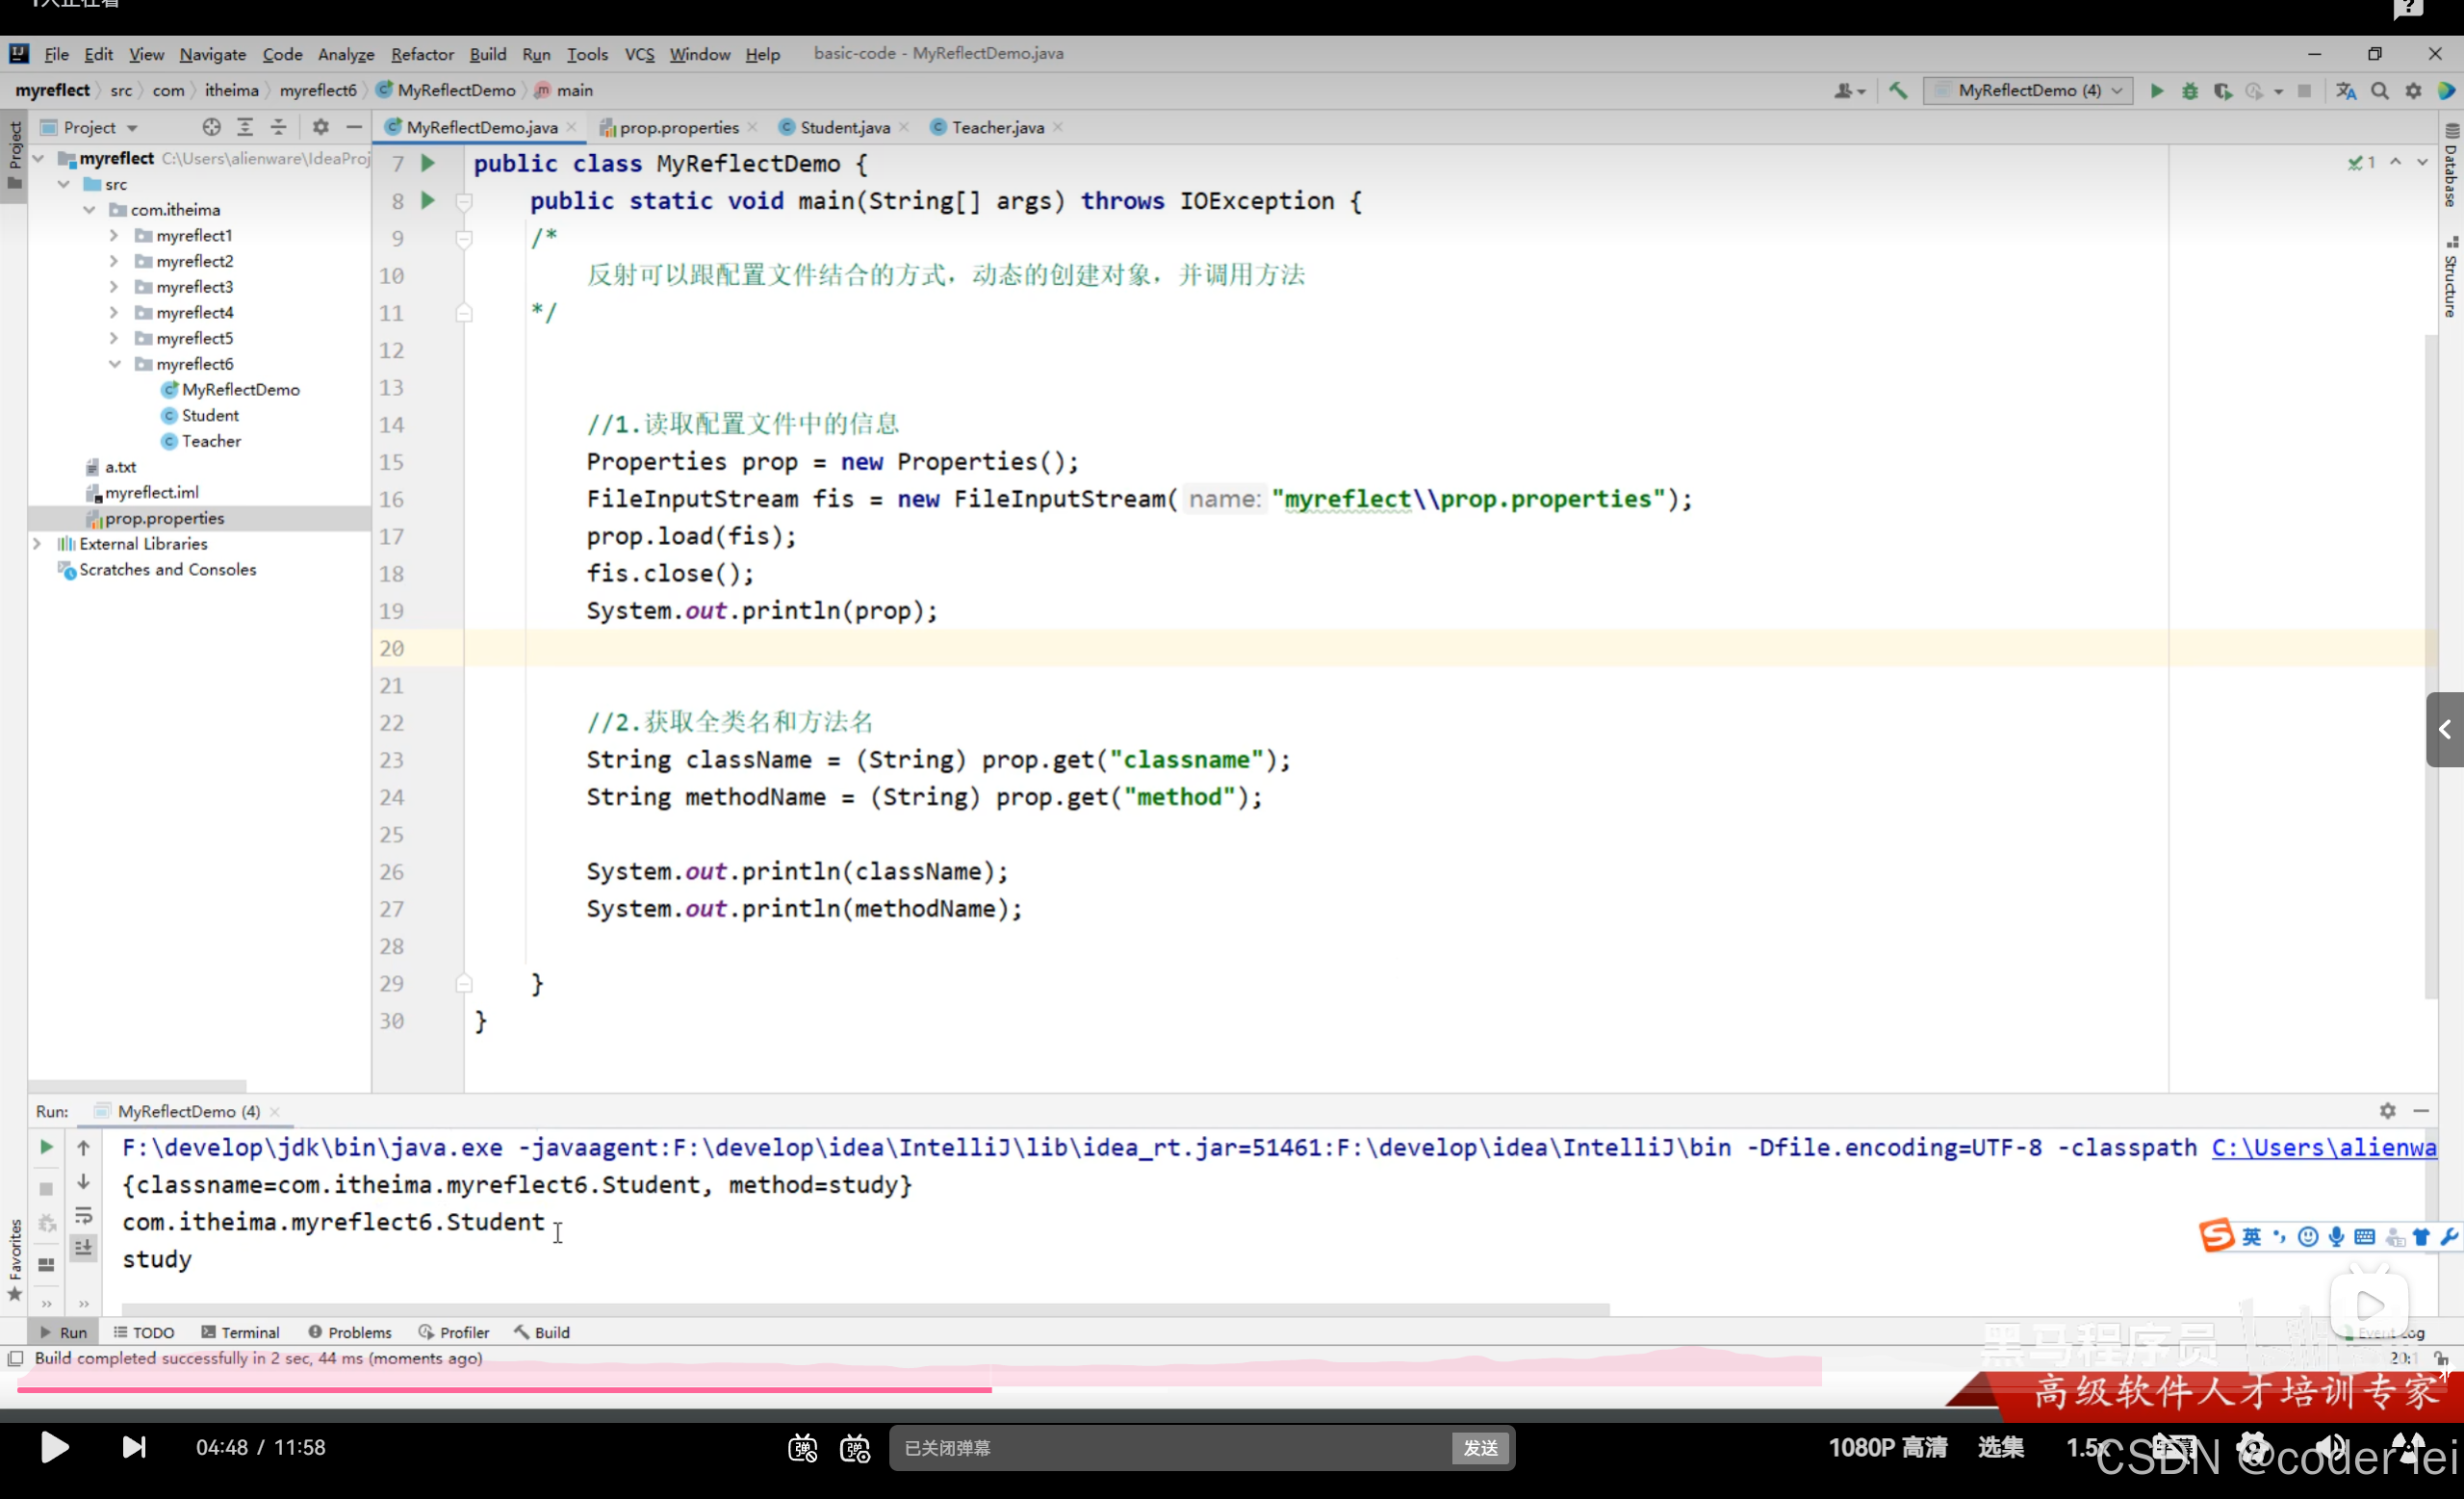Collapse the myreflect6 package folder
The image size is (2464, 1499).
click(114, 364)
